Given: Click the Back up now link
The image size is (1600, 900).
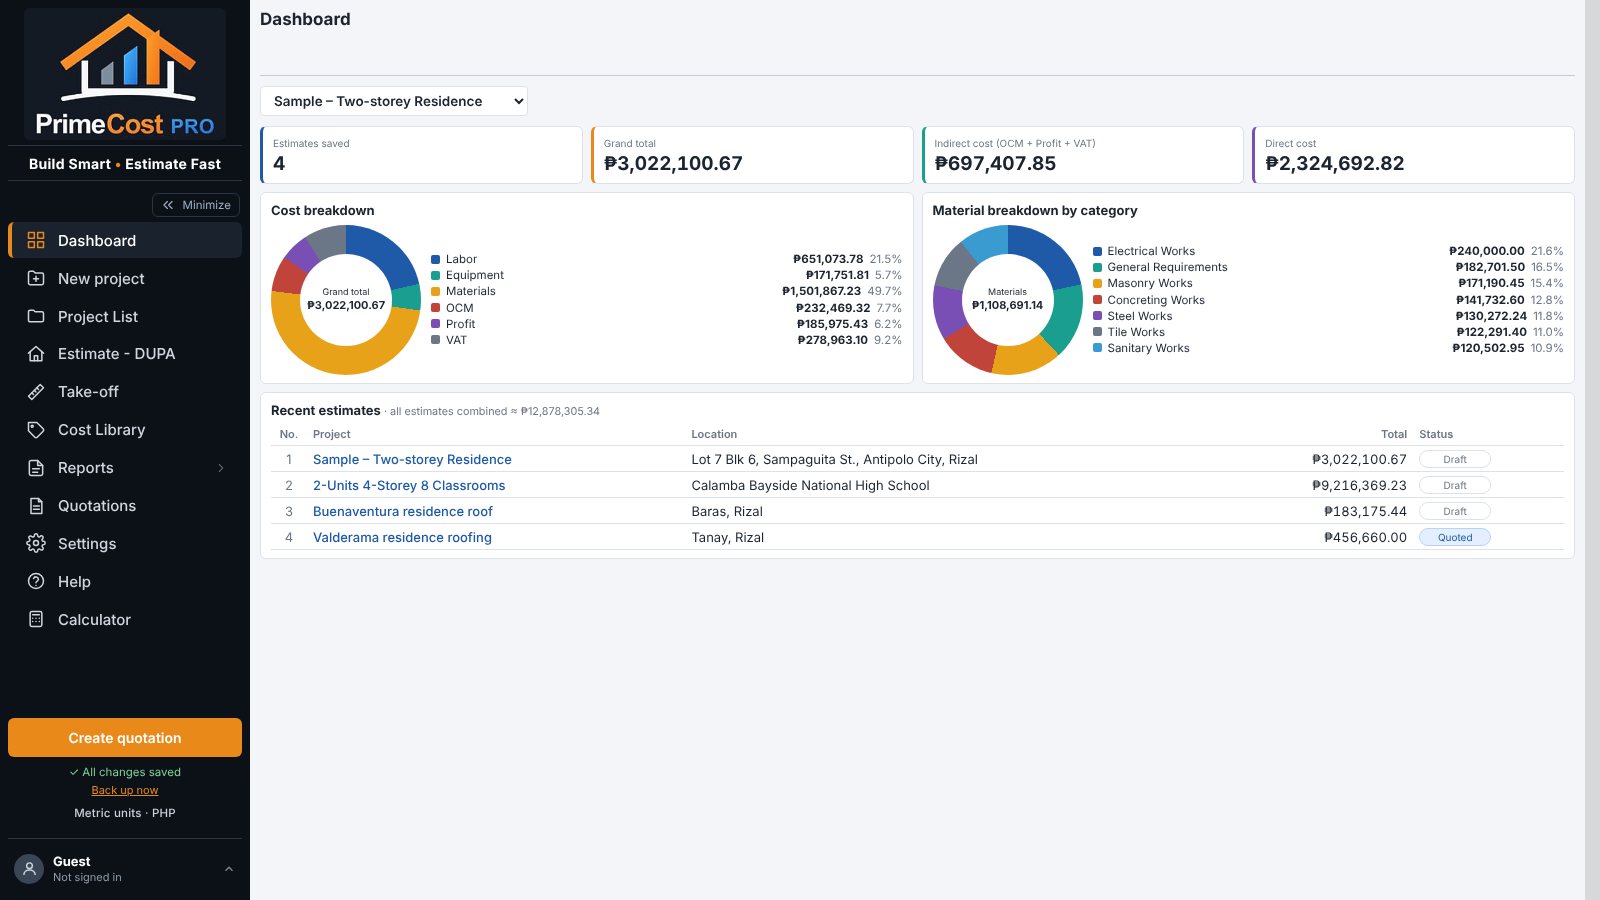Looking at the screenshot, I should pyautogui.click(x=125, y=790).
